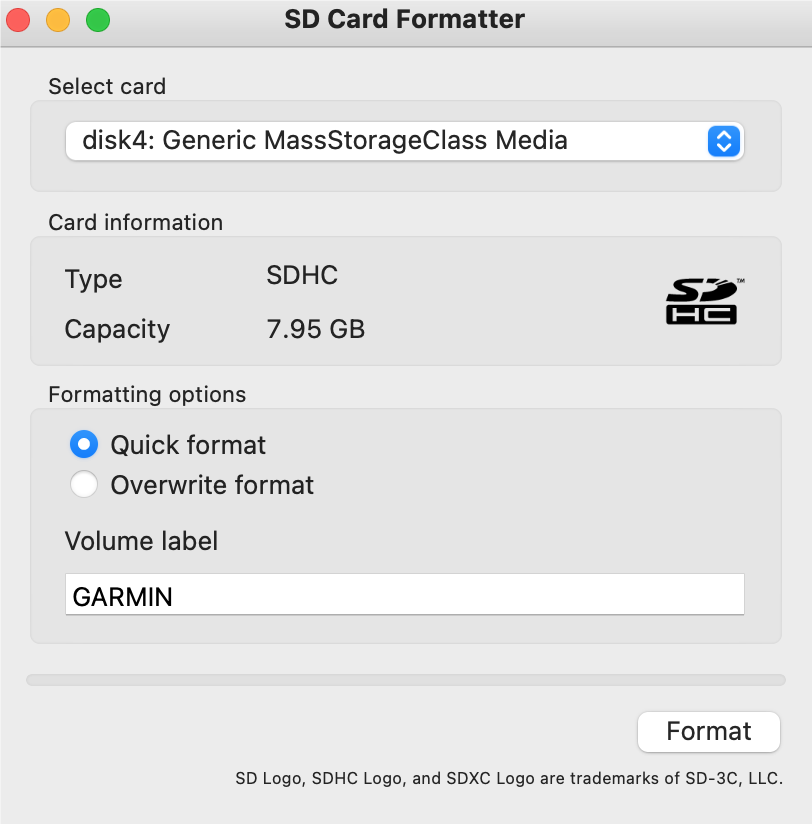Click inside the GARMIN volume label field
Screen dimensions: 812x824
click(x=405, y=594)
